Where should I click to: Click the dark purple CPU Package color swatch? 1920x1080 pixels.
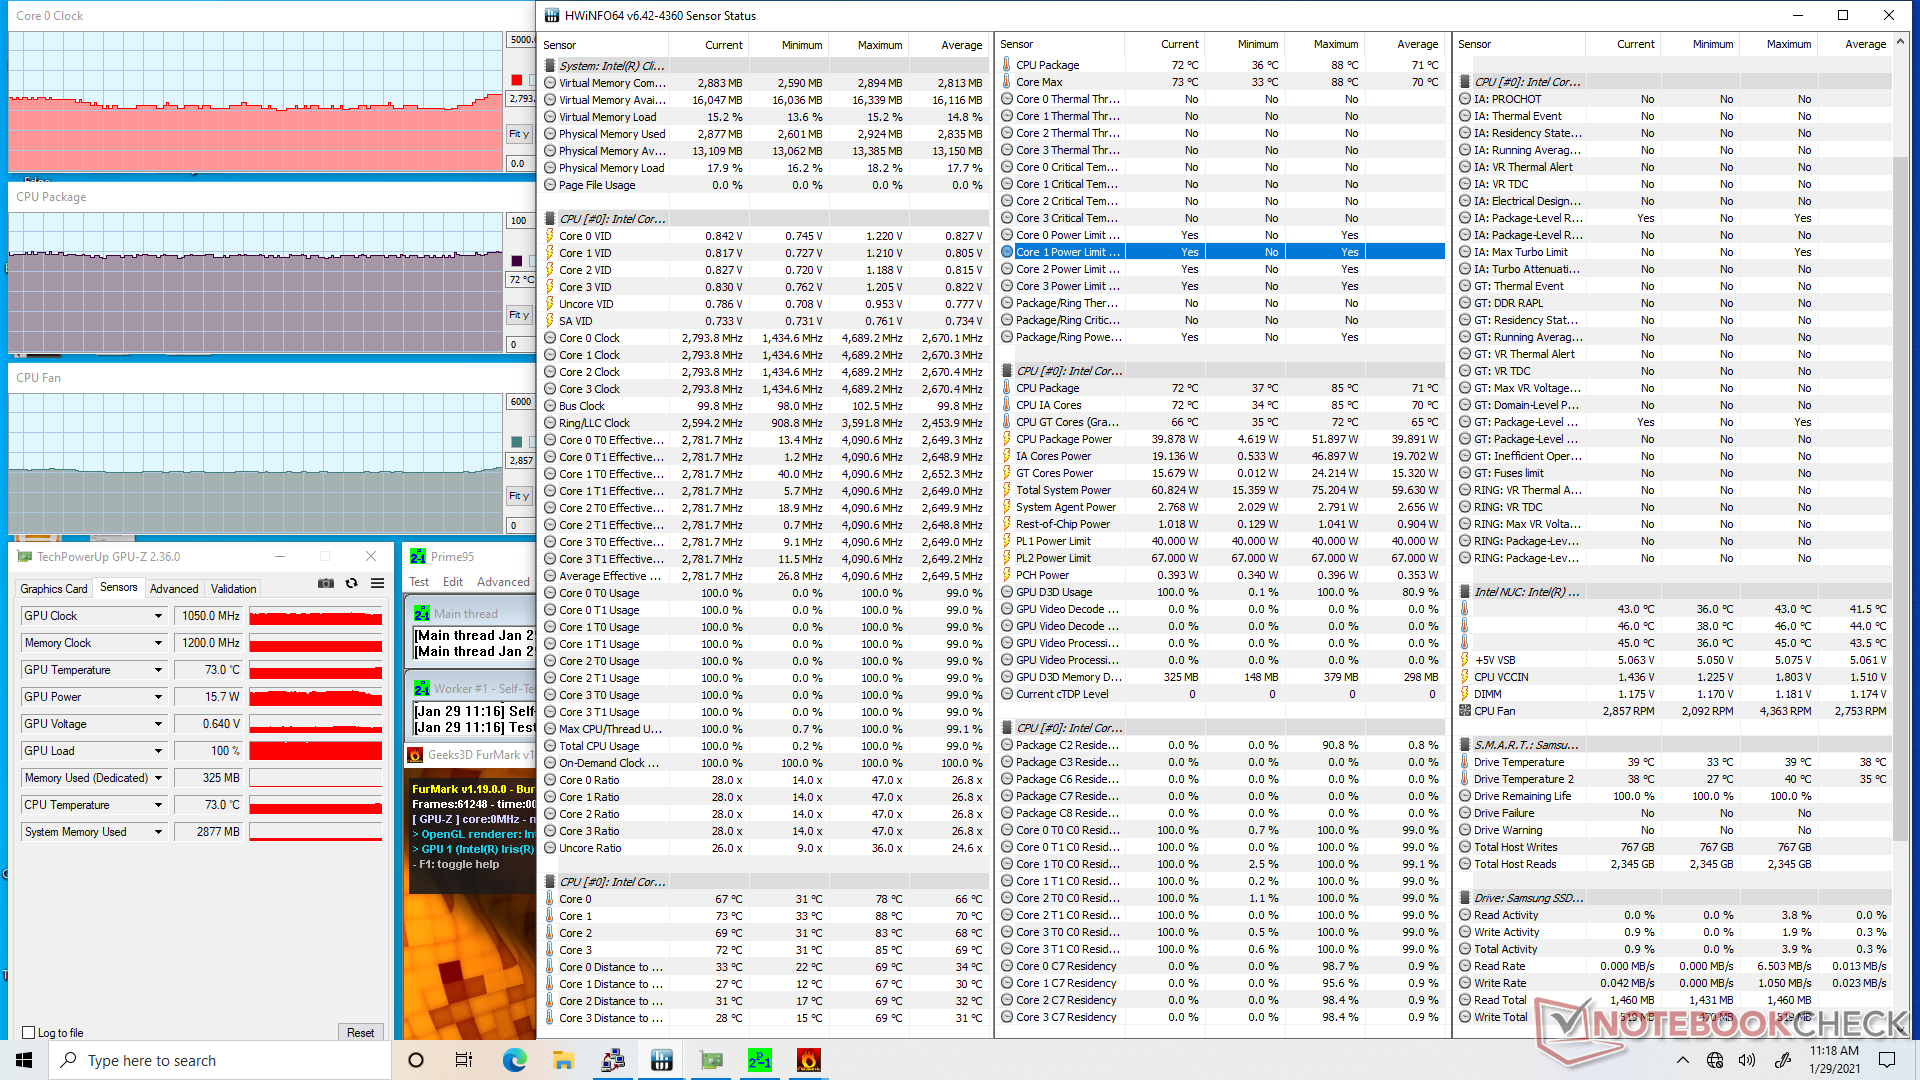point(516,261)
